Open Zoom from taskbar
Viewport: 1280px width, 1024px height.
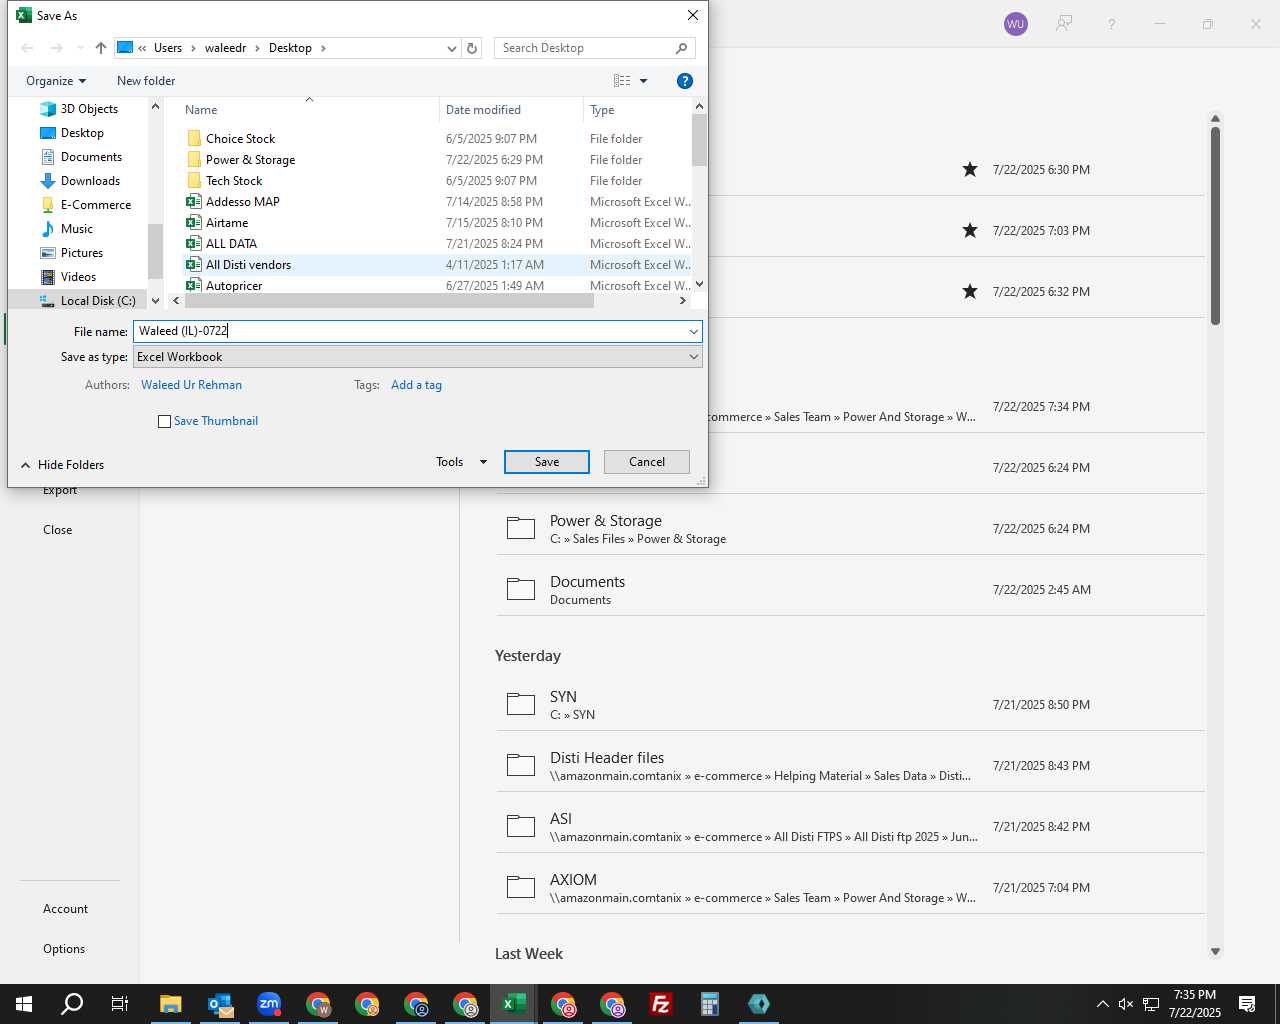[x=269, y=1004]
